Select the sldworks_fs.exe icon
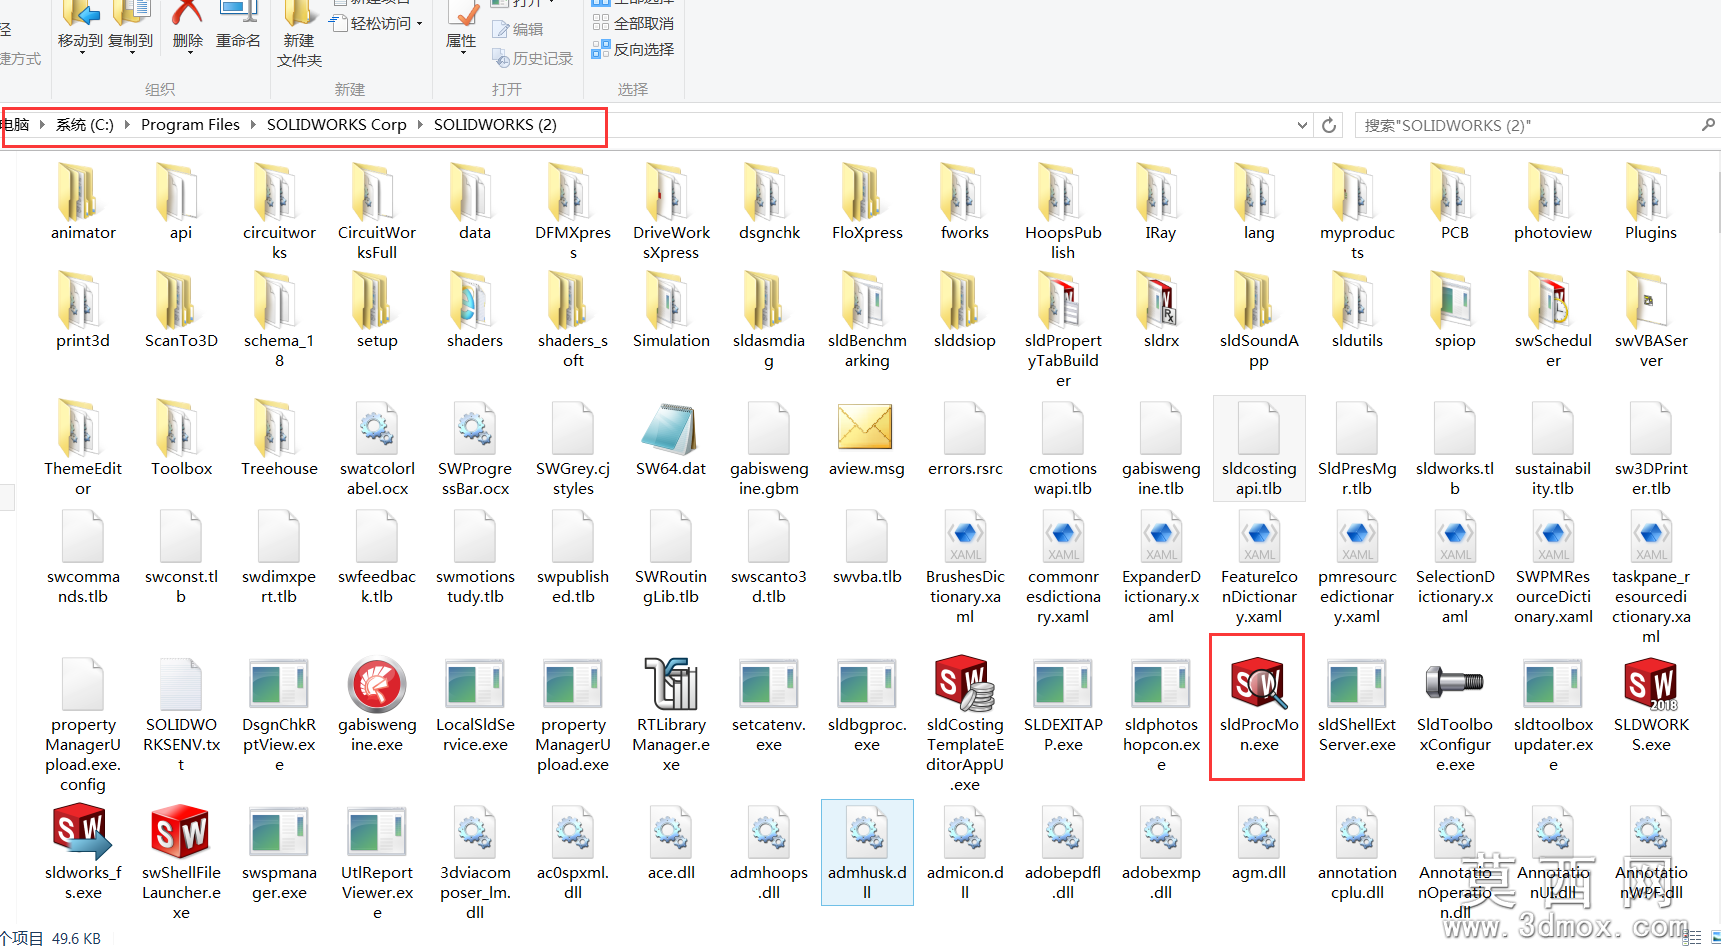1721x950 pixels. (82, 832)
